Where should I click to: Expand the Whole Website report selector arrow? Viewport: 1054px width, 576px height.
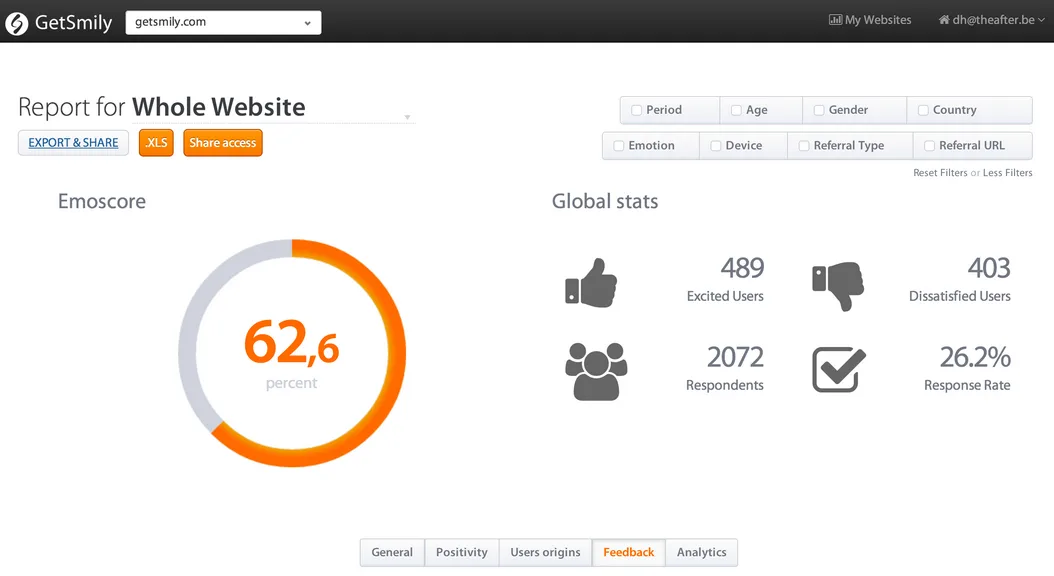pyautogui.click(x=407, y=117)
